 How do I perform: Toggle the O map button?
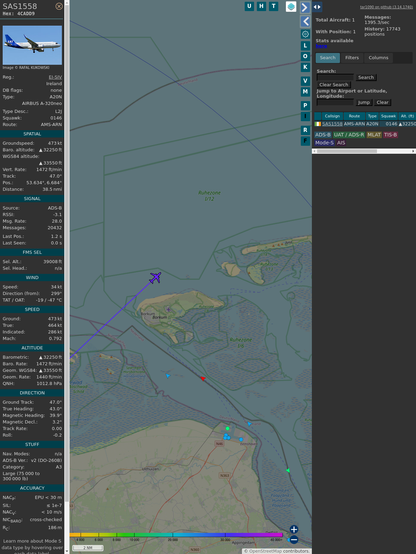305,56
